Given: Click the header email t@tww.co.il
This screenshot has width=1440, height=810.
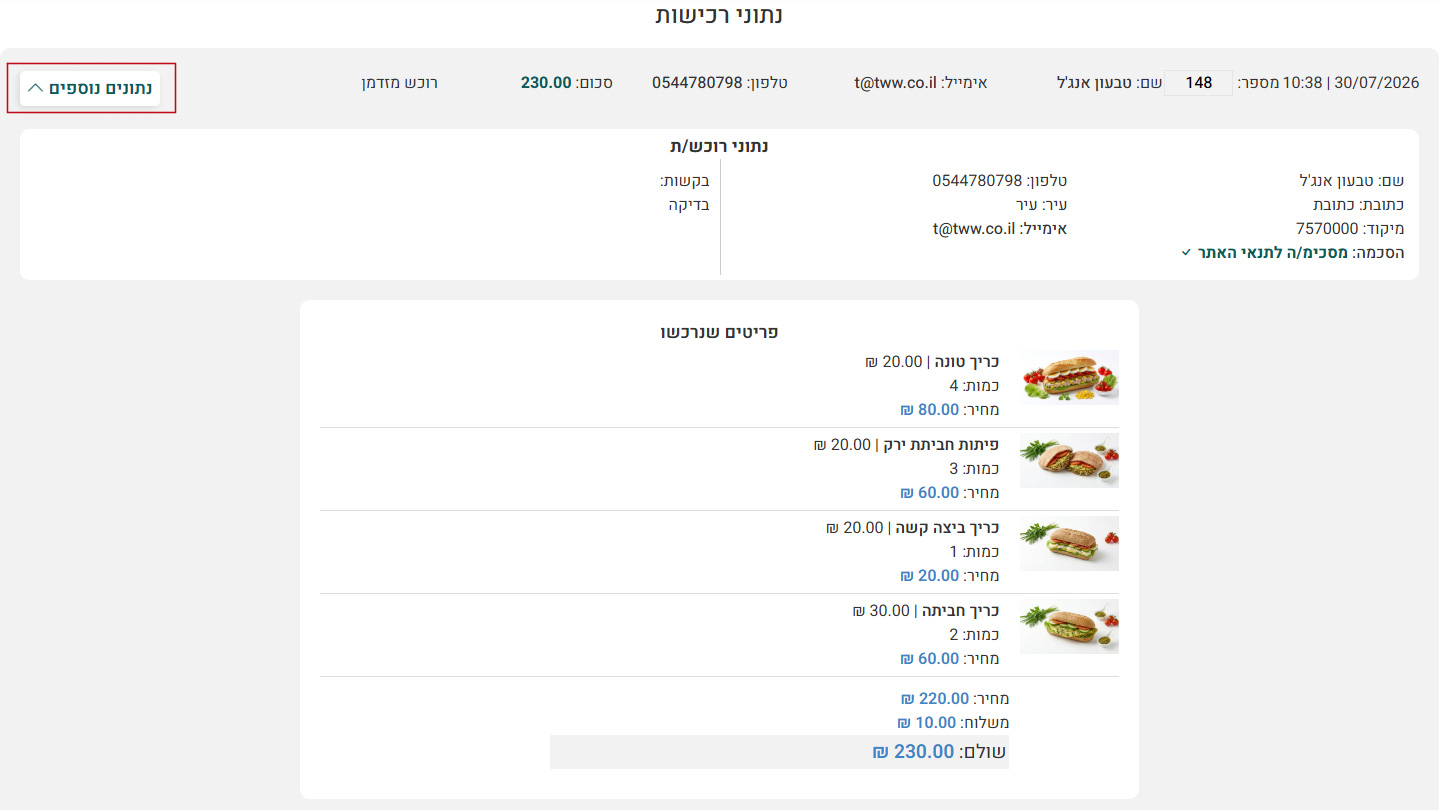Looking at the screenshot, I should [896, 83].
